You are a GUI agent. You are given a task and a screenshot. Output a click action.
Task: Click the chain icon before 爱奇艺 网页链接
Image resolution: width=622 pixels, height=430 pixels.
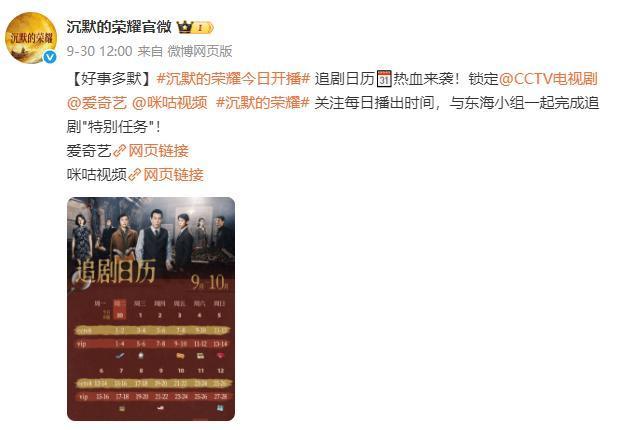click(x=119, y=151)
